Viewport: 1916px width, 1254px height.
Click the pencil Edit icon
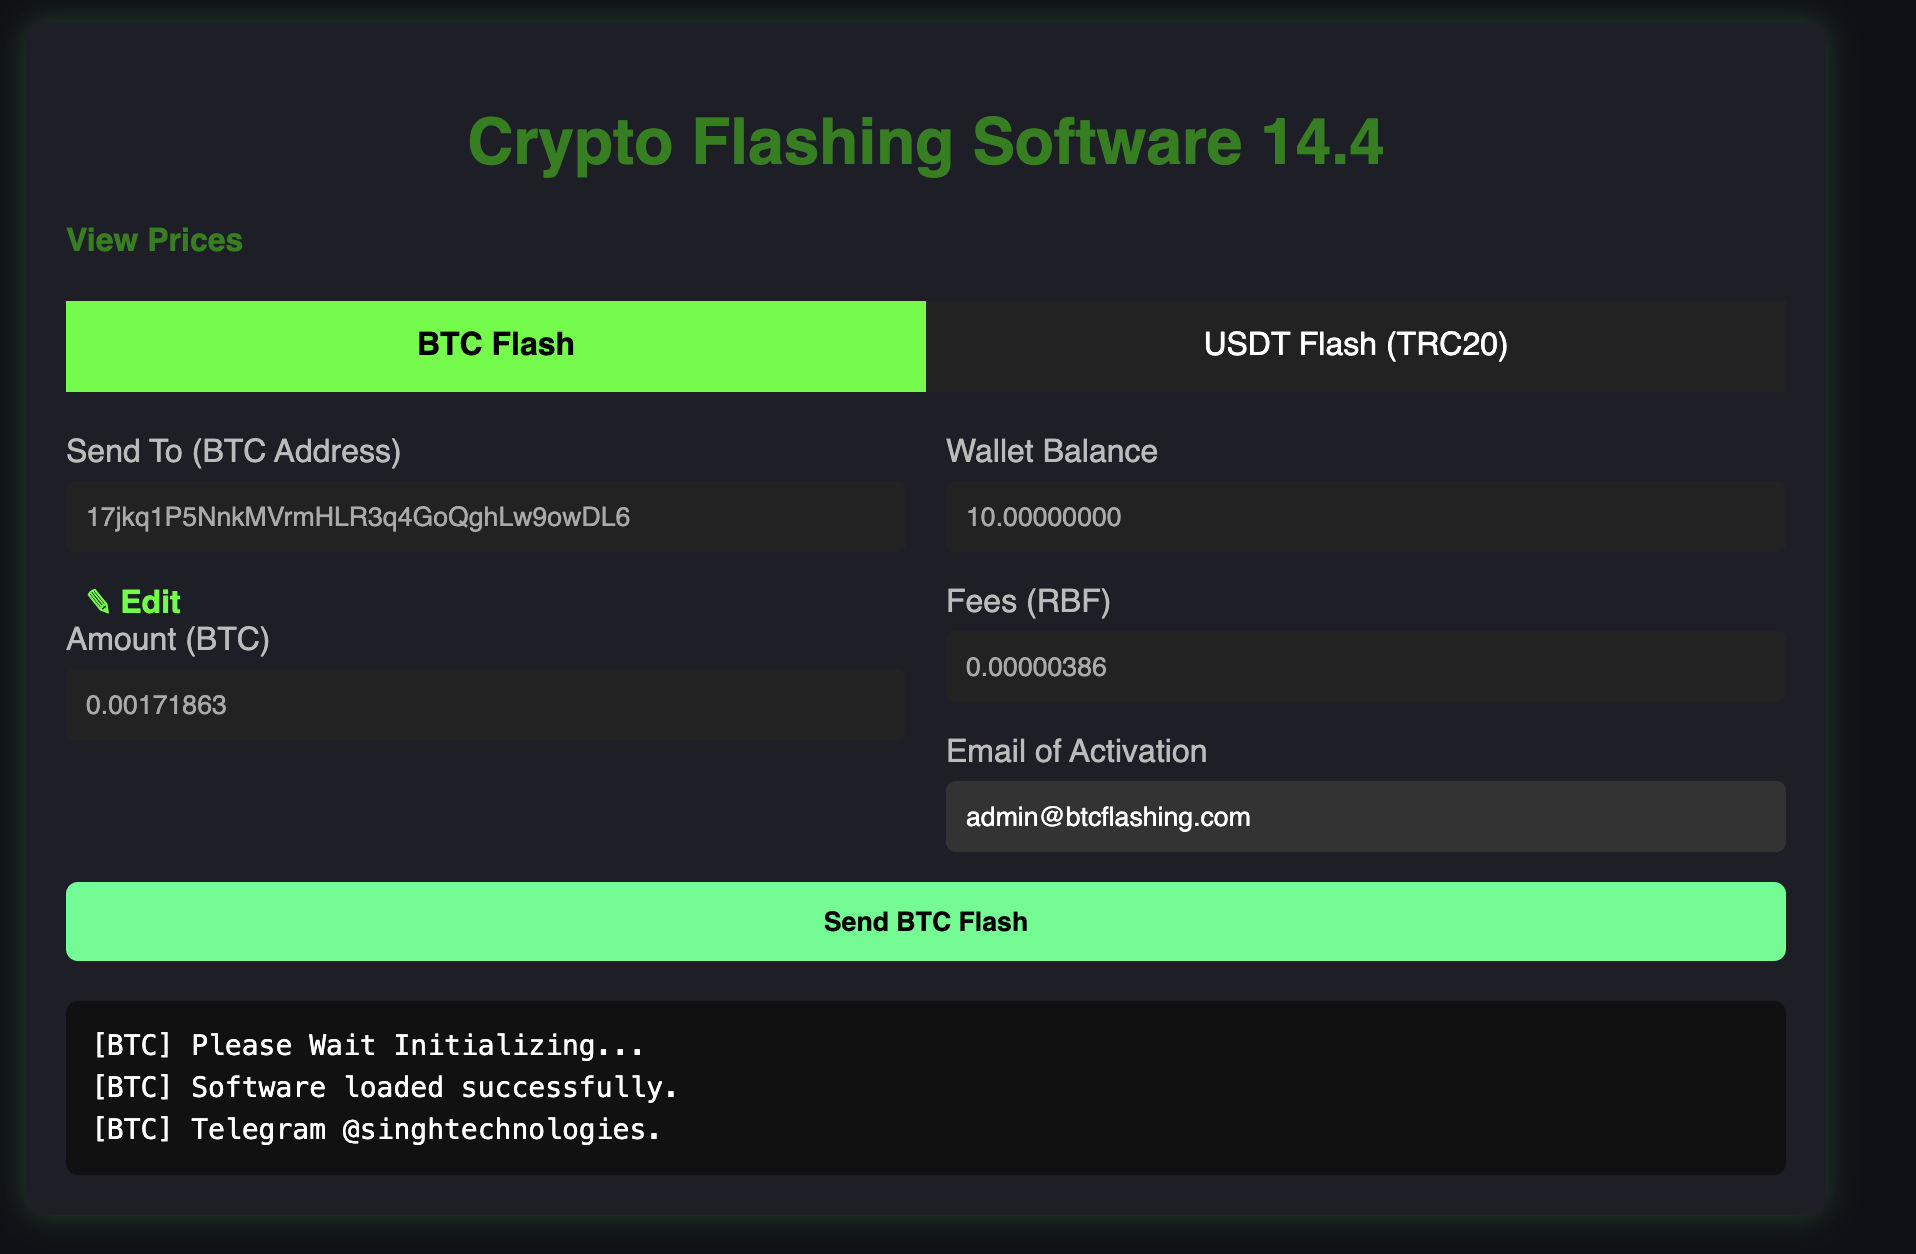98,601
